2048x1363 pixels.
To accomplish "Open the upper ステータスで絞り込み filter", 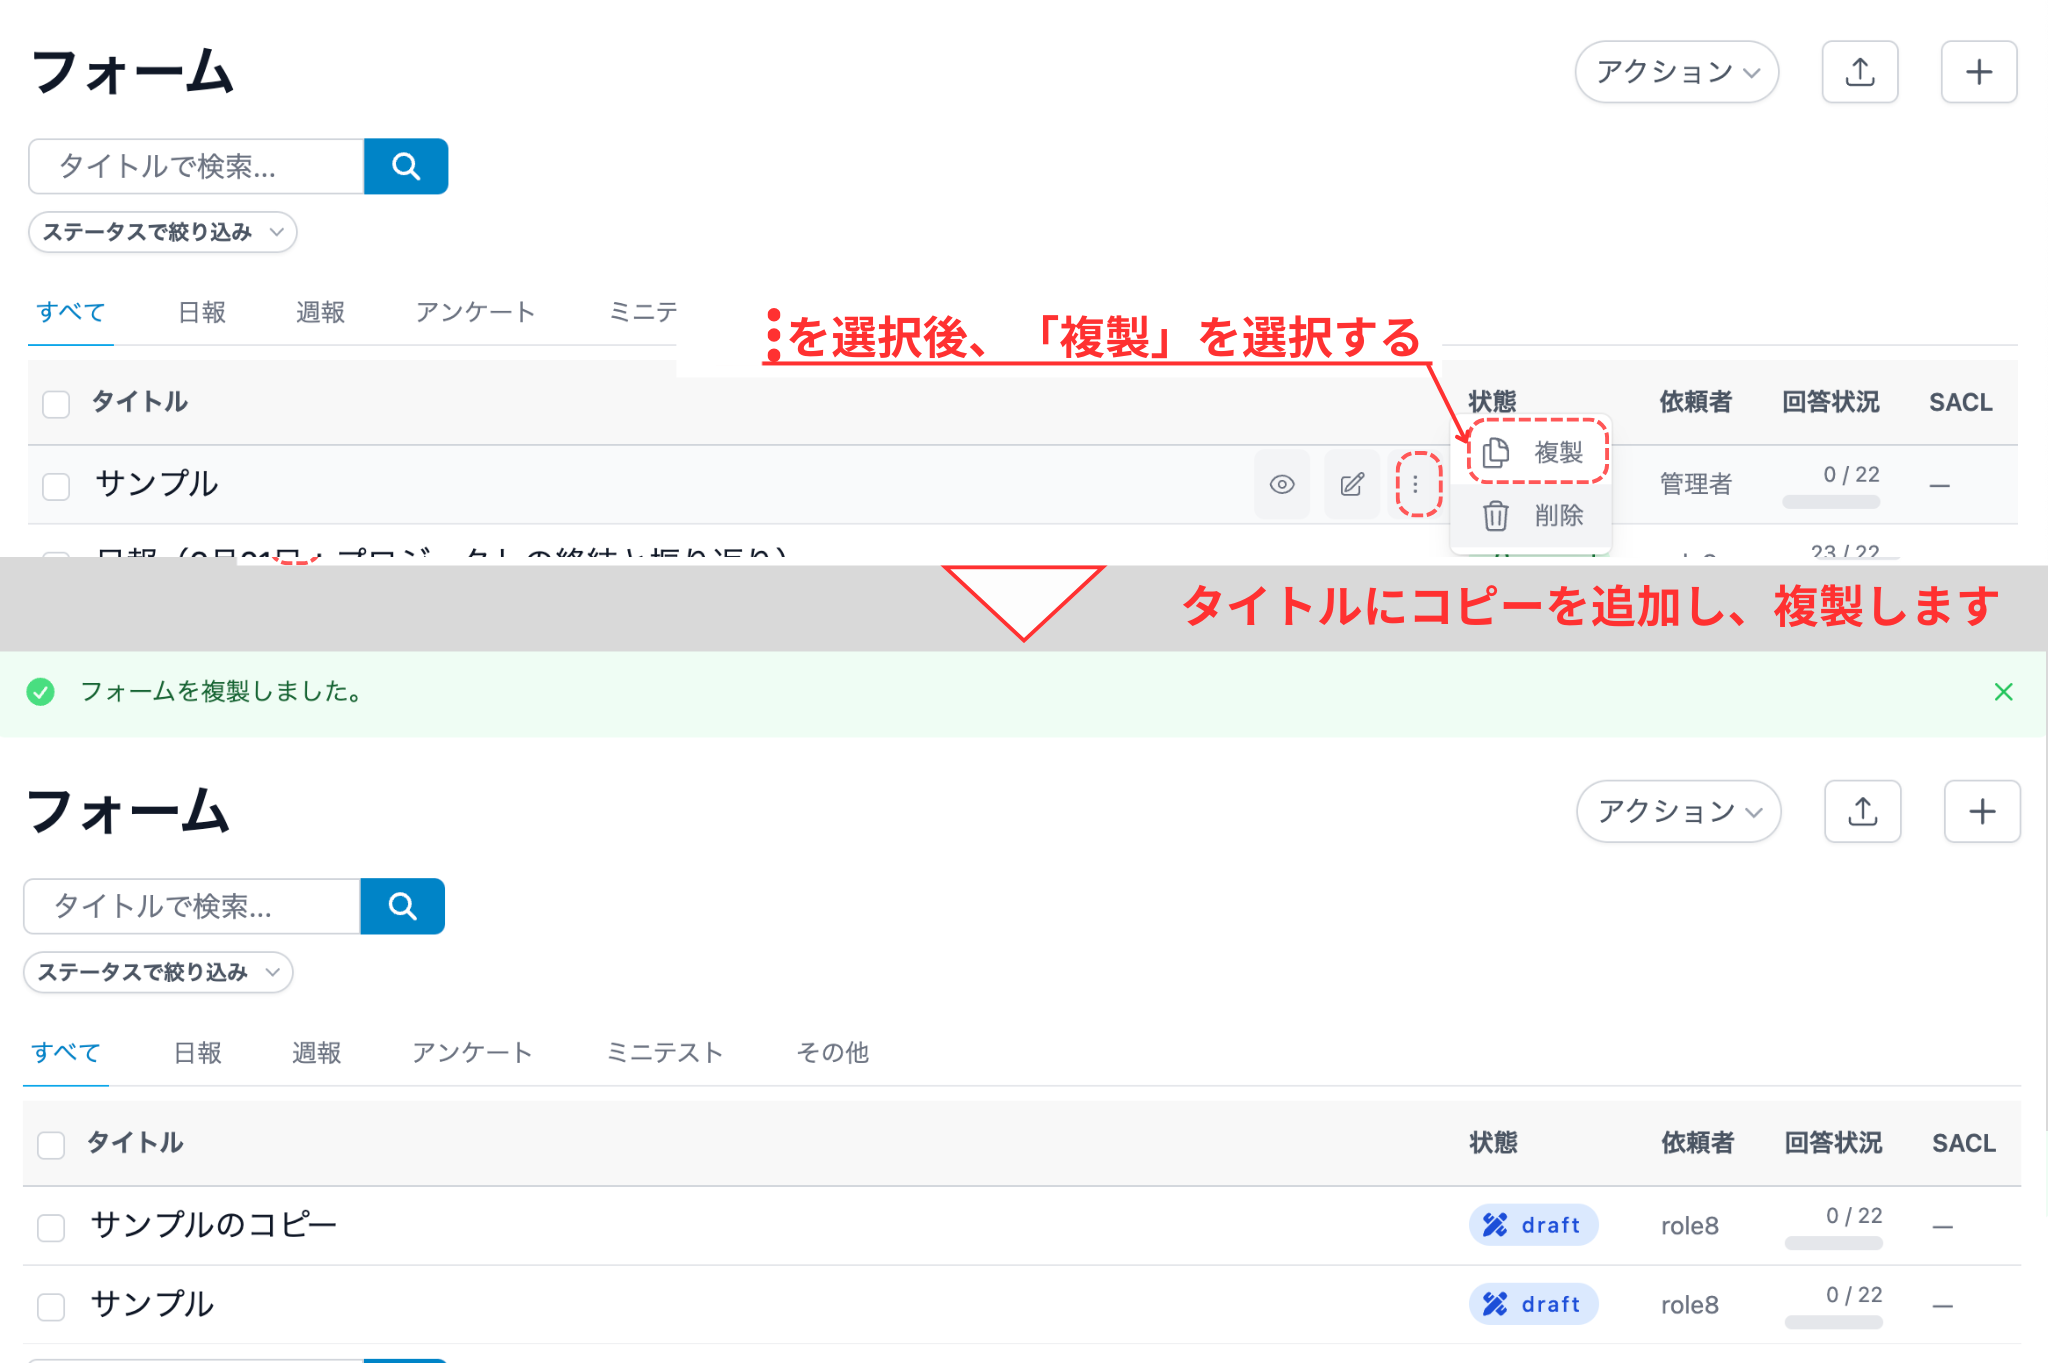I will [162, 232].
